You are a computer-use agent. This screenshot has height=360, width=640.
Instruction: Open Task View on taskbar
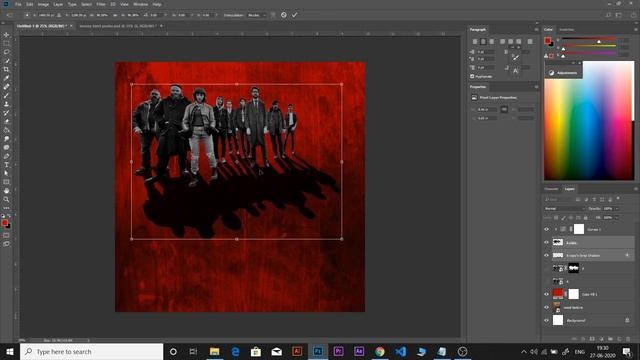click(193, 351)
